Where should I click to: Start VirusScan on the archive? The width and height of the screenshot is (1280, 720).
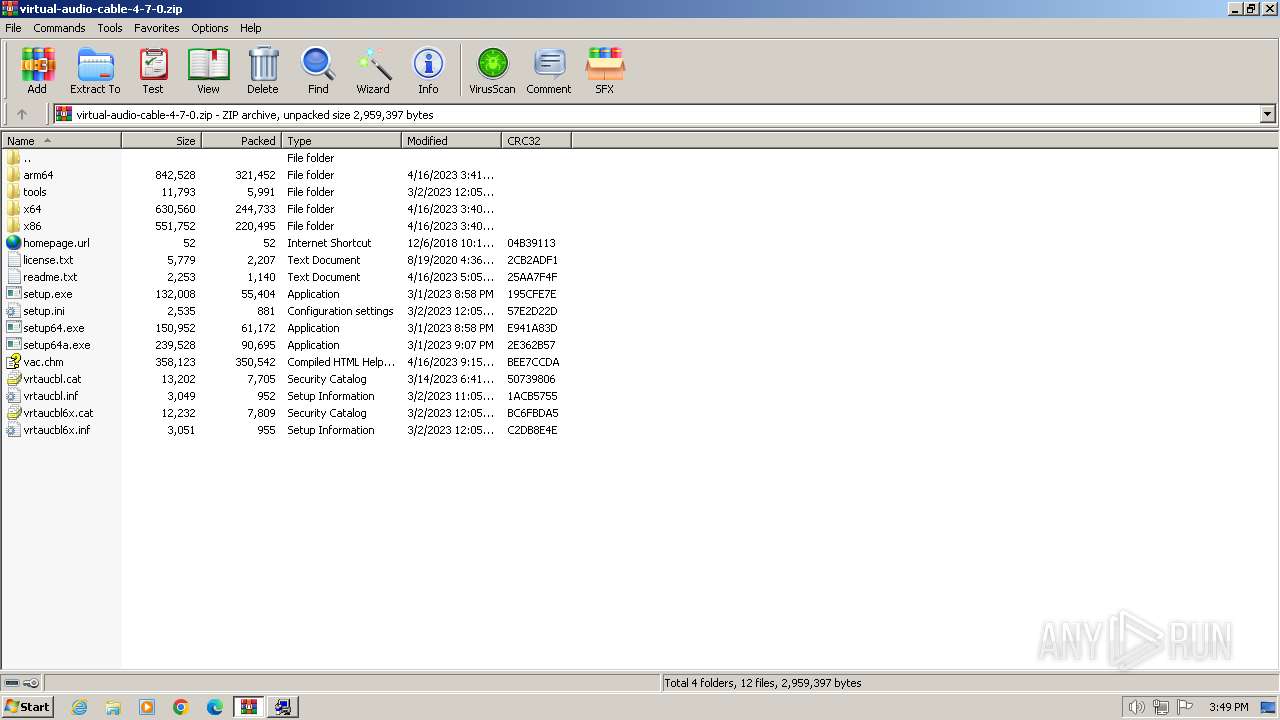point(492,65)
